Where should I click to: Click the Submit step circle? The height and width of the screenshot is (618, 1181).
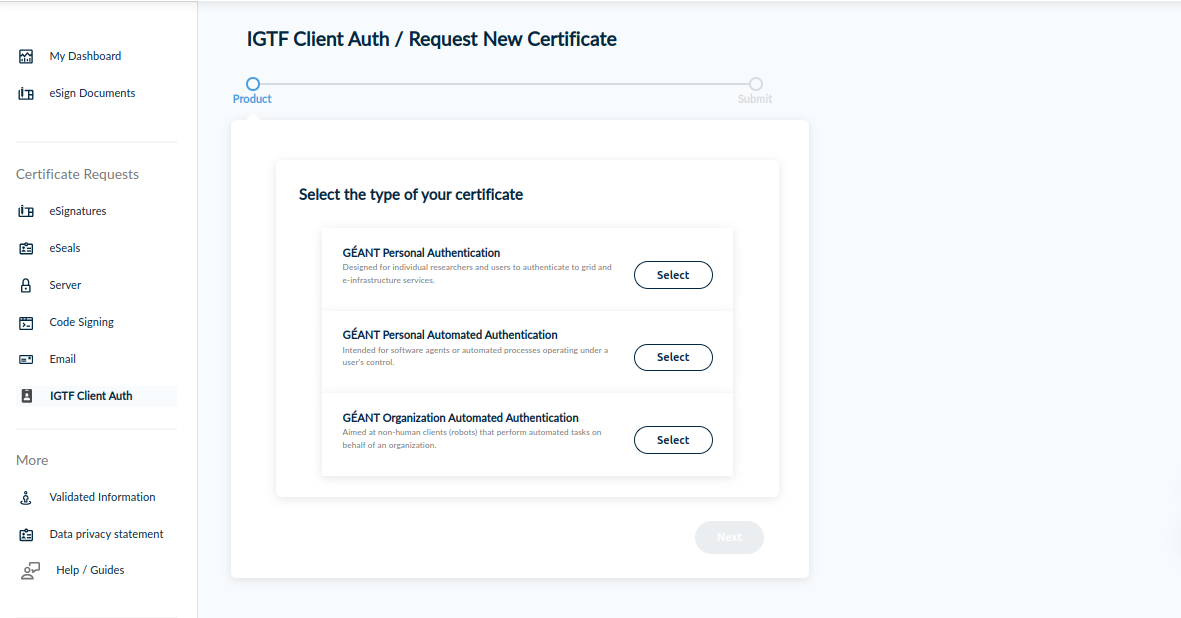click(x=756, y=84)
